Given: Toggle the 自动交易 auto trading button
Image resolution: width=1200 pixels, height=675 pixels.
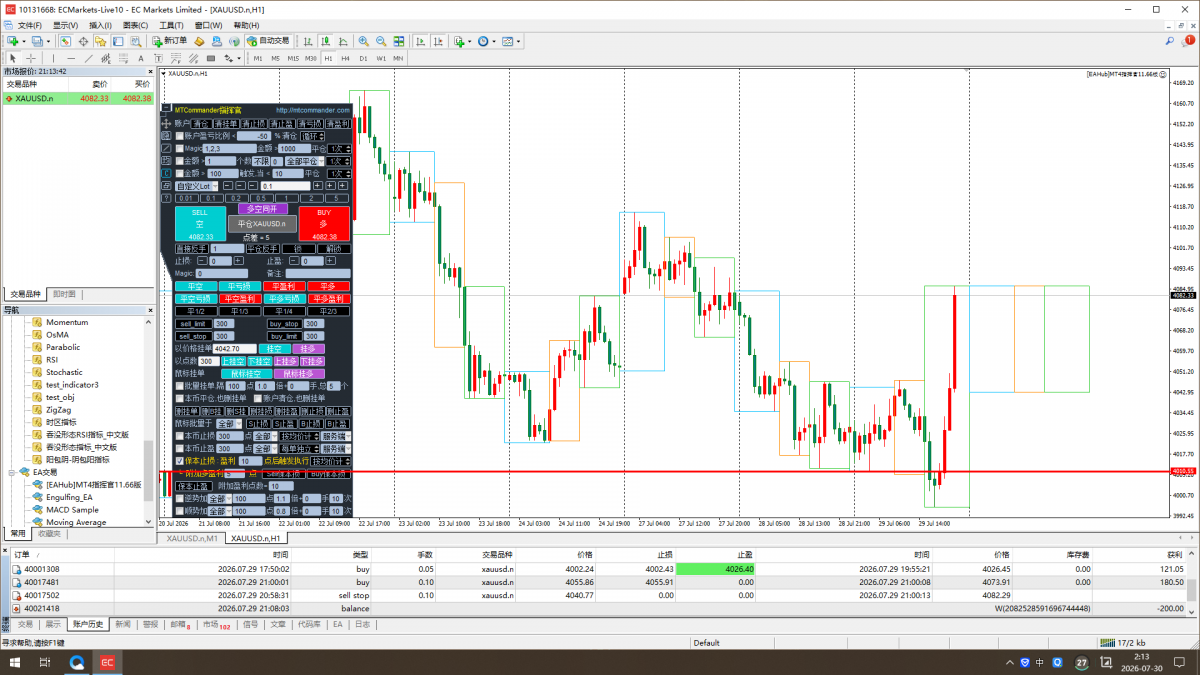Looking at the screenshot, I should click(x=268, y=41).
